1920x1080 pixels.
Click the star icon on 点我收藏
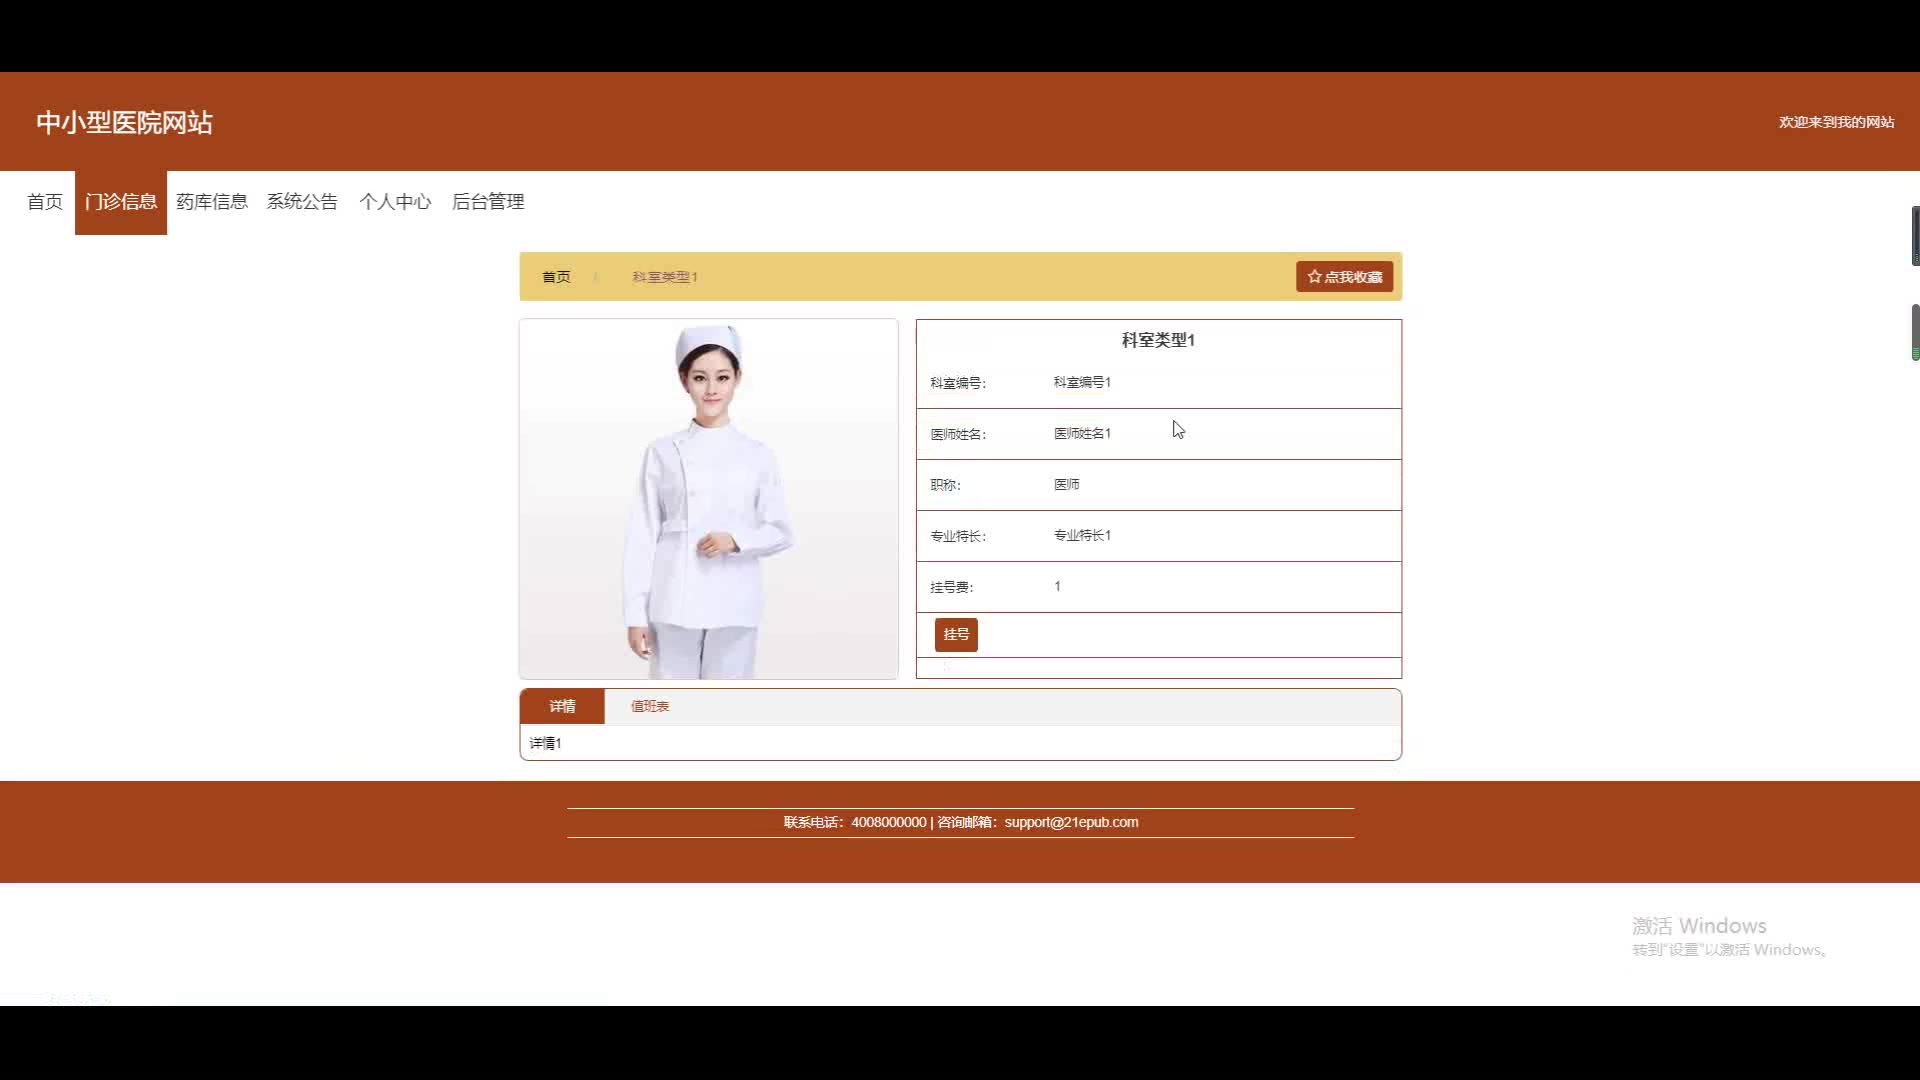(x=1314, y=277)
